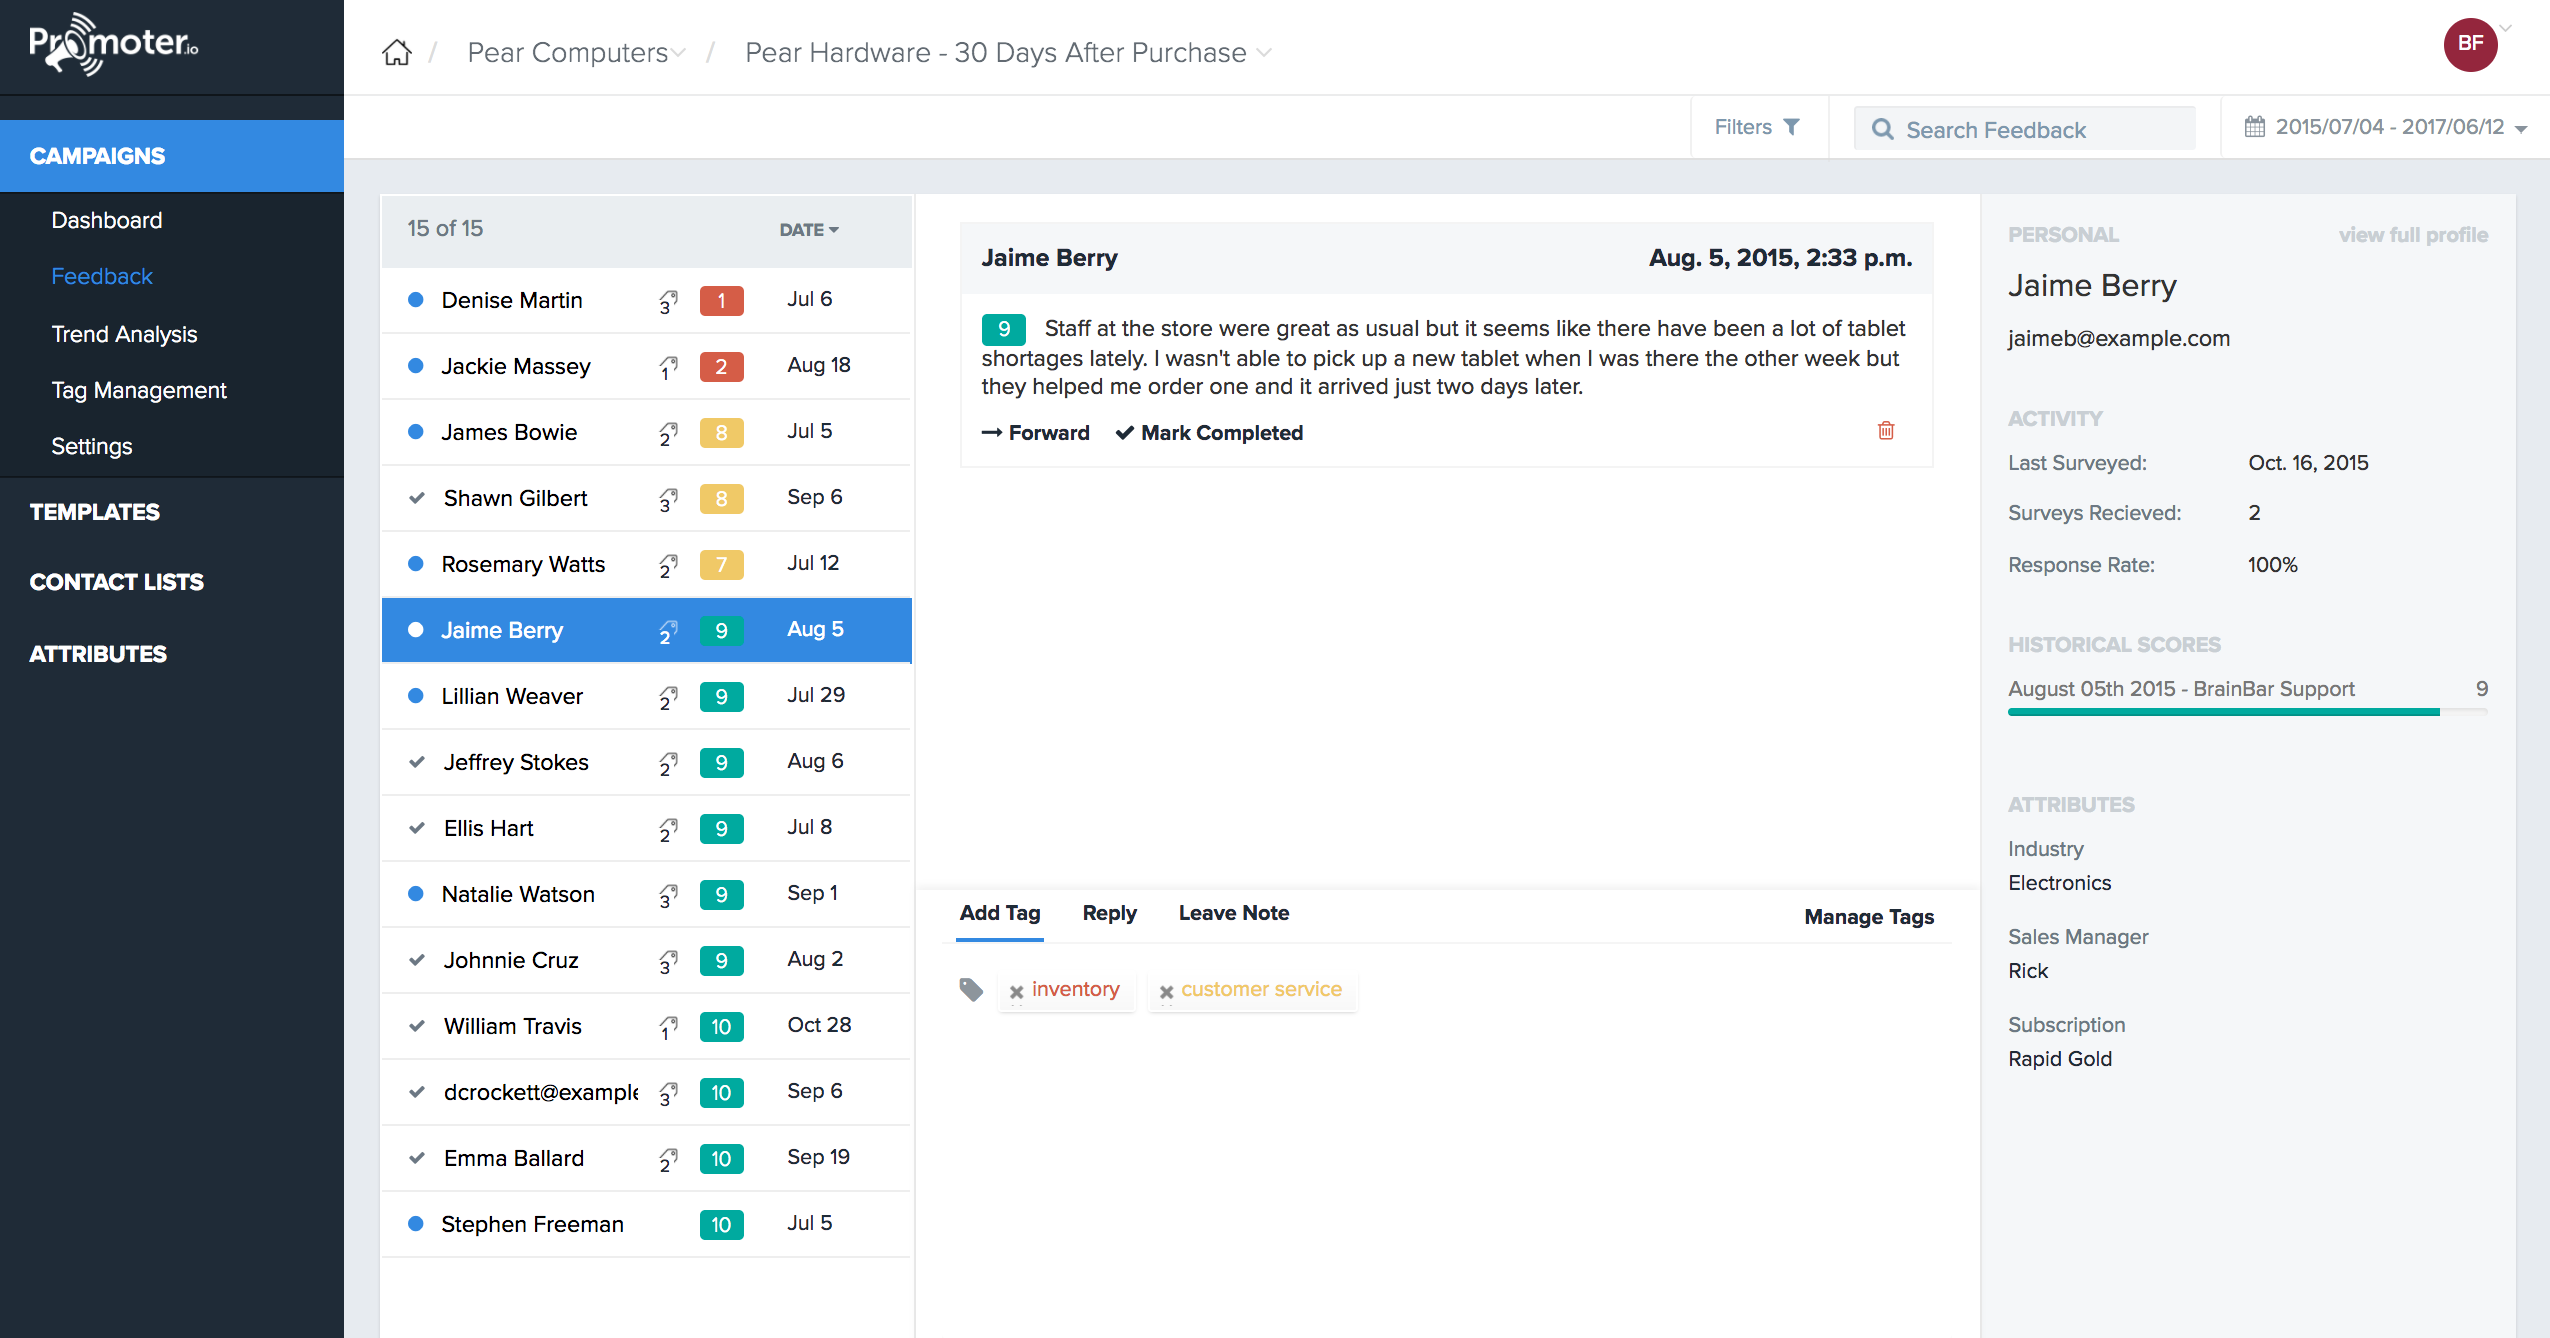Click Mark Completed

click(x=1209, y=433)
